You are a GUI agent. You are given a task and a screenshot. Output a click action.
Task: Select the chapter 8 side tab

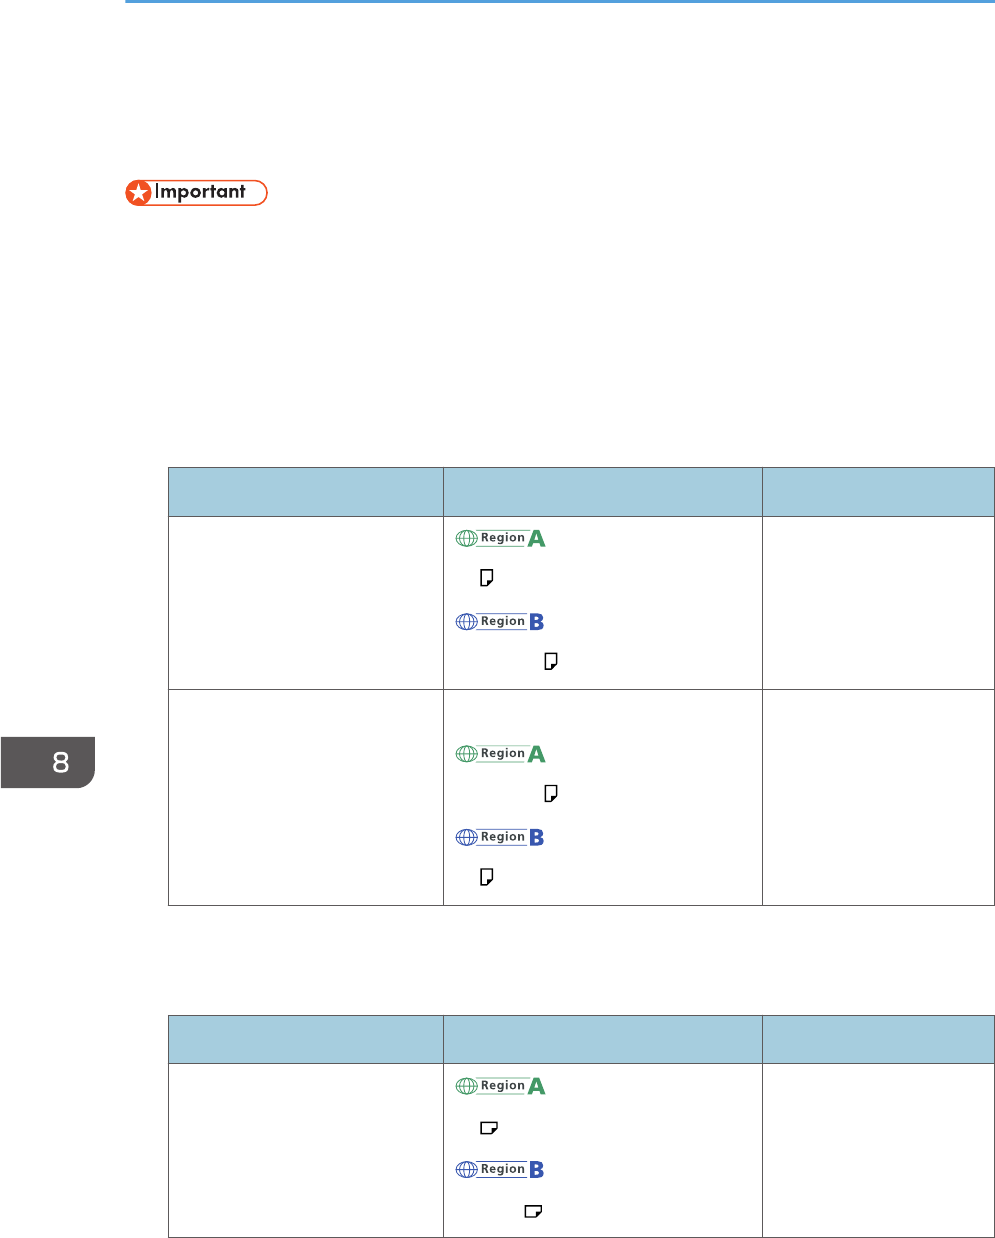tap(49, 762)
